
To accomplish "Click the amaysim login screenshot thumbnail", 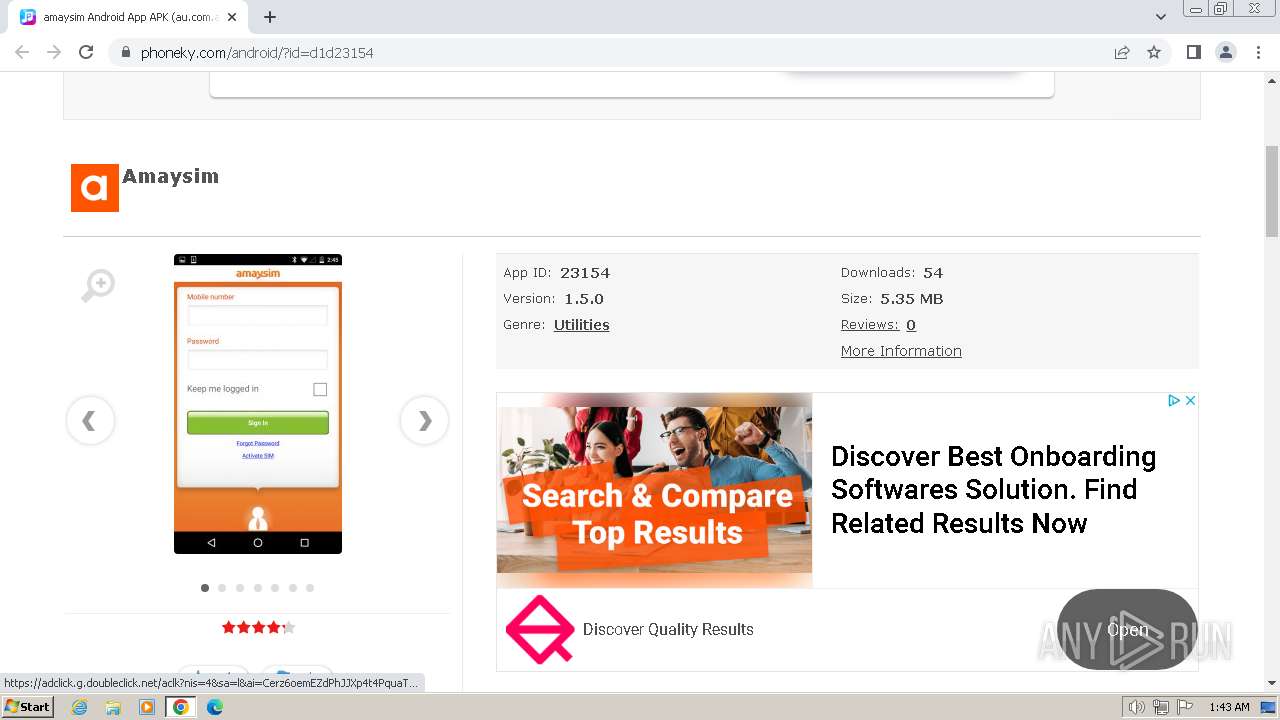I will pyautogui.click(x=258, y=404).
